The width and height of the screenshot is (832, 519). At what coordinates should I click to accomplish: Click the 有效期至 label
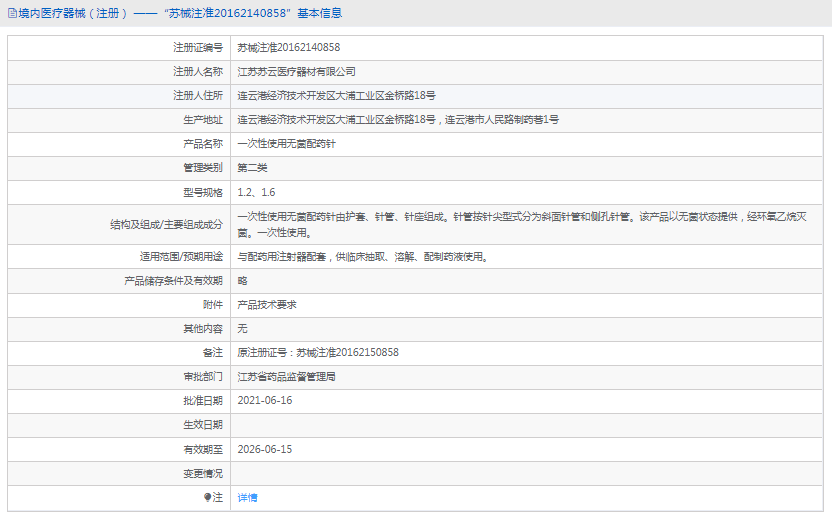point(203,449)
